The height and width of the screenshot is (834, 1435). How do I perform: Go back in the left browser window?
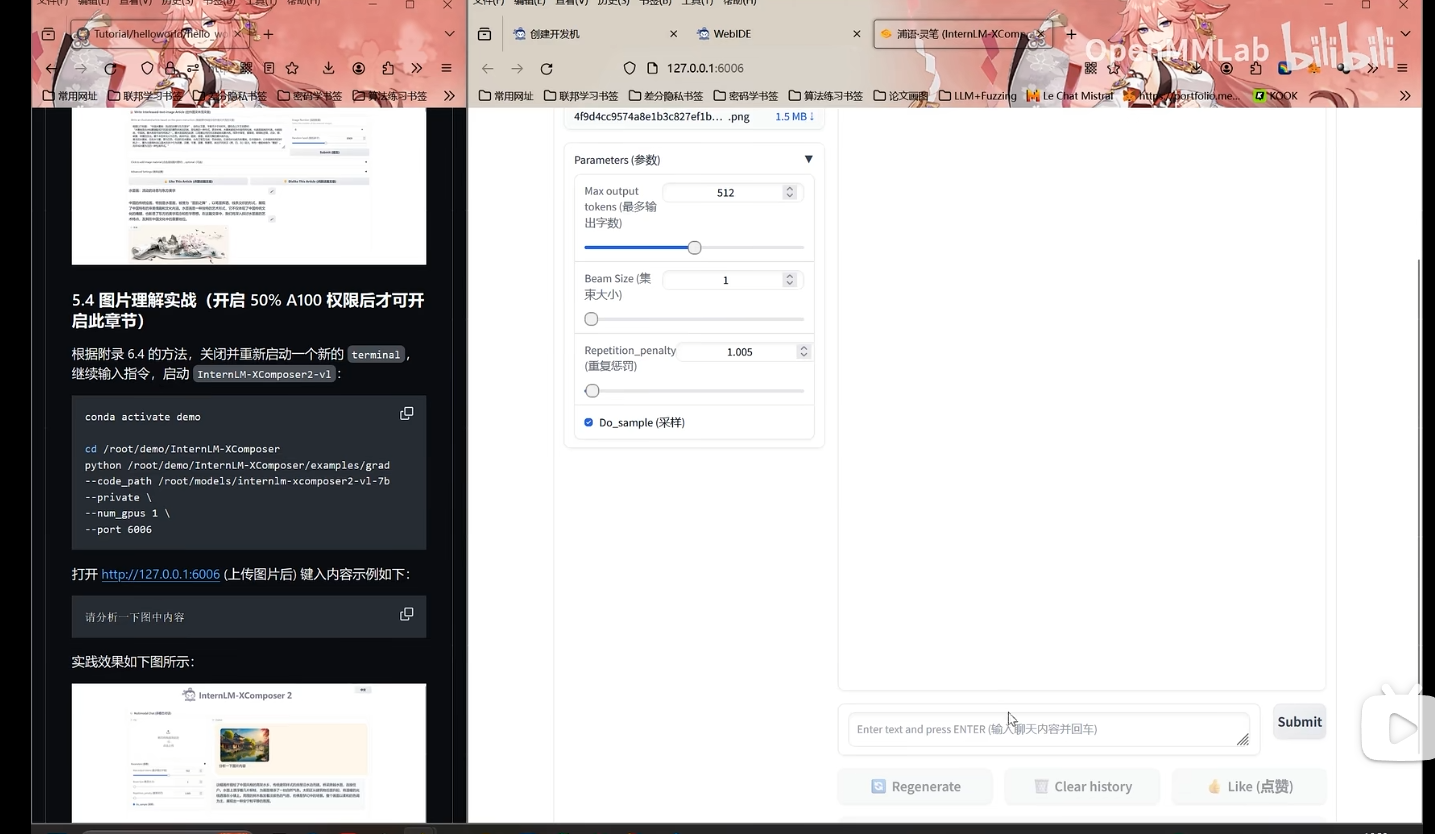pyautogui.click(x=51, y=68)
